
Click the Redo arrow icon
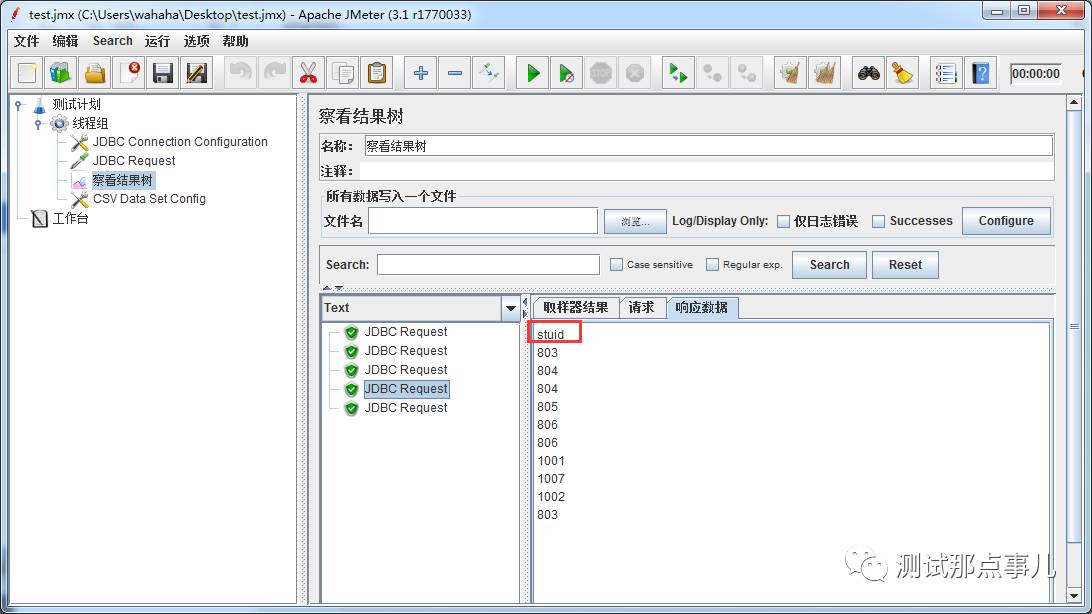coord(274,73)
